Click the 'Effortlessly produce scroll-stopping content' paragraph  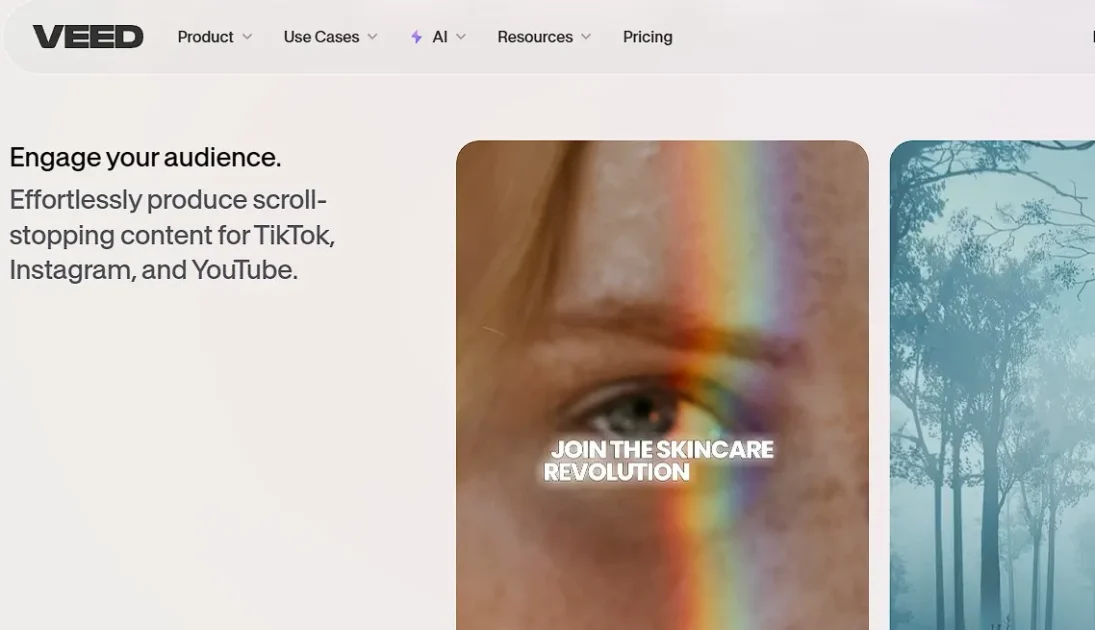[172, 235]
